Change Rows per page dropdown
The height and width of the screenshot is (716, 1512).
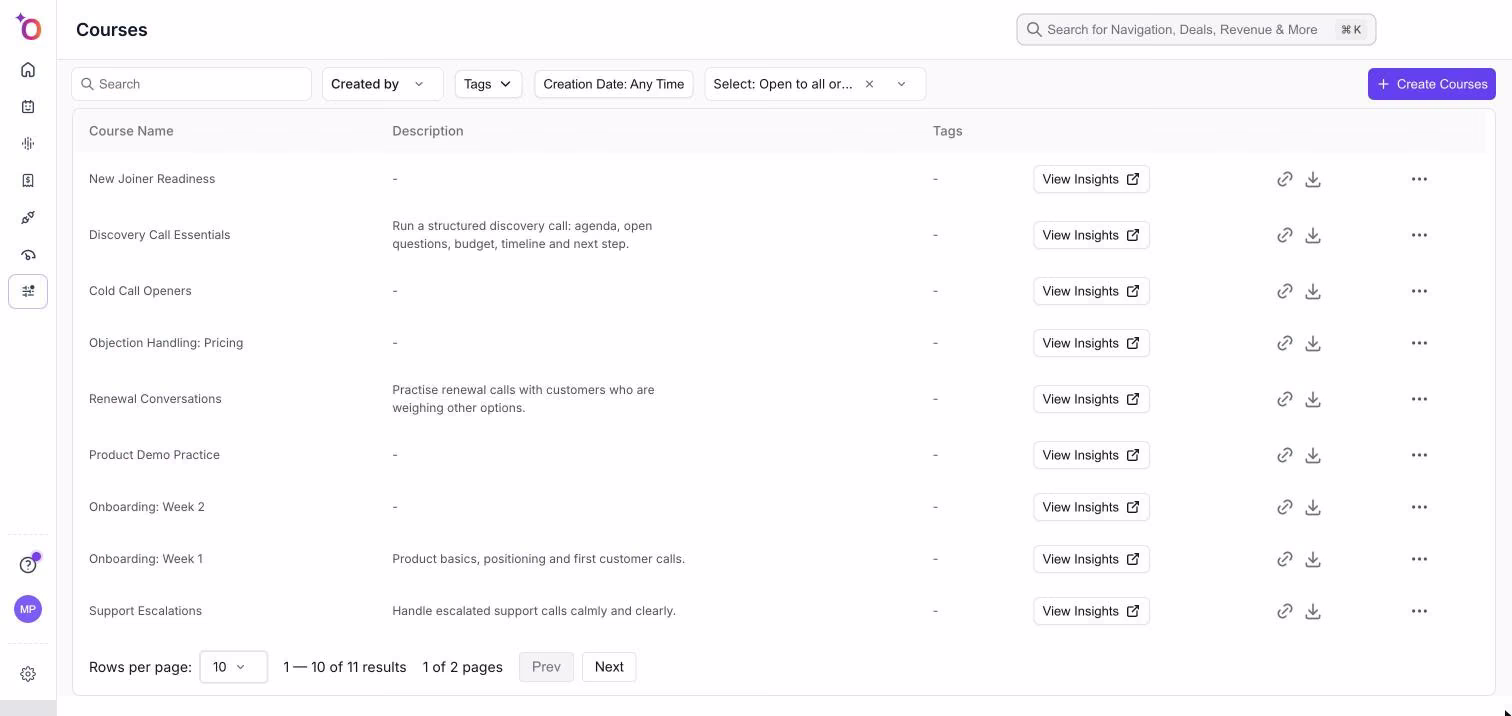[x=233, y=667]
